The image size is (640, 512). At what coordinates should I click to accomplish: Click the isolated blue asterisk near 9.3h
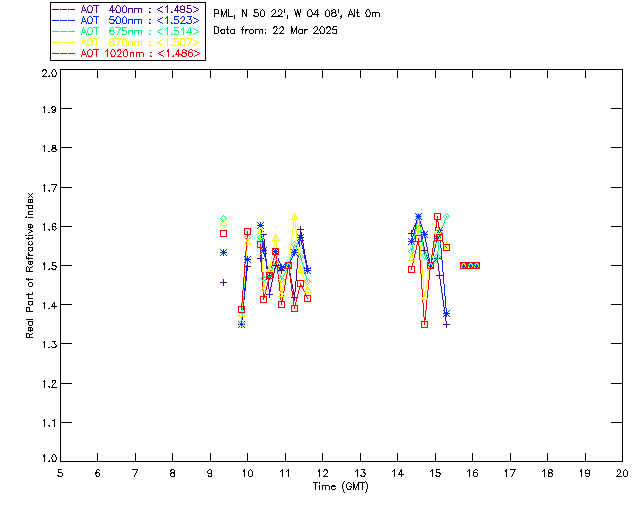coord(223,253)
